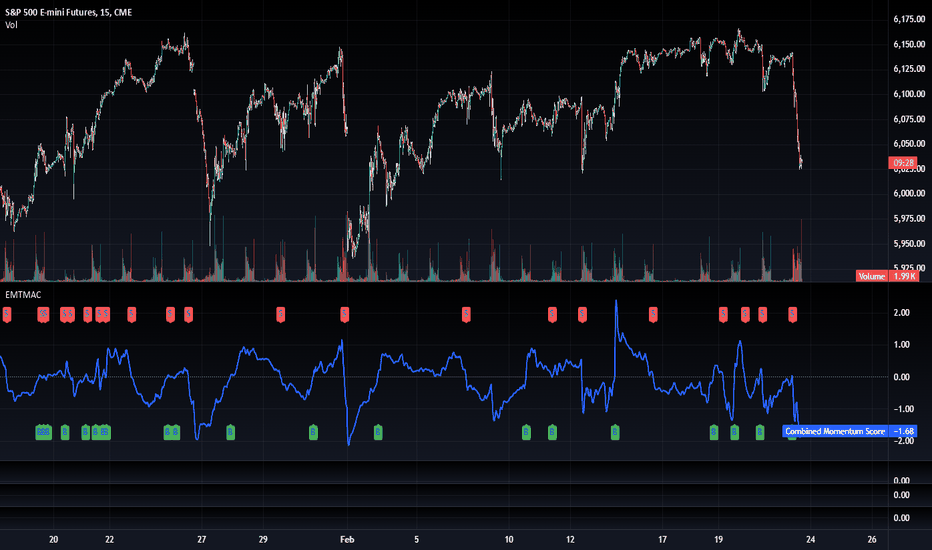
Task: Click the 6,150.00 price axis label
Action: 909,44
